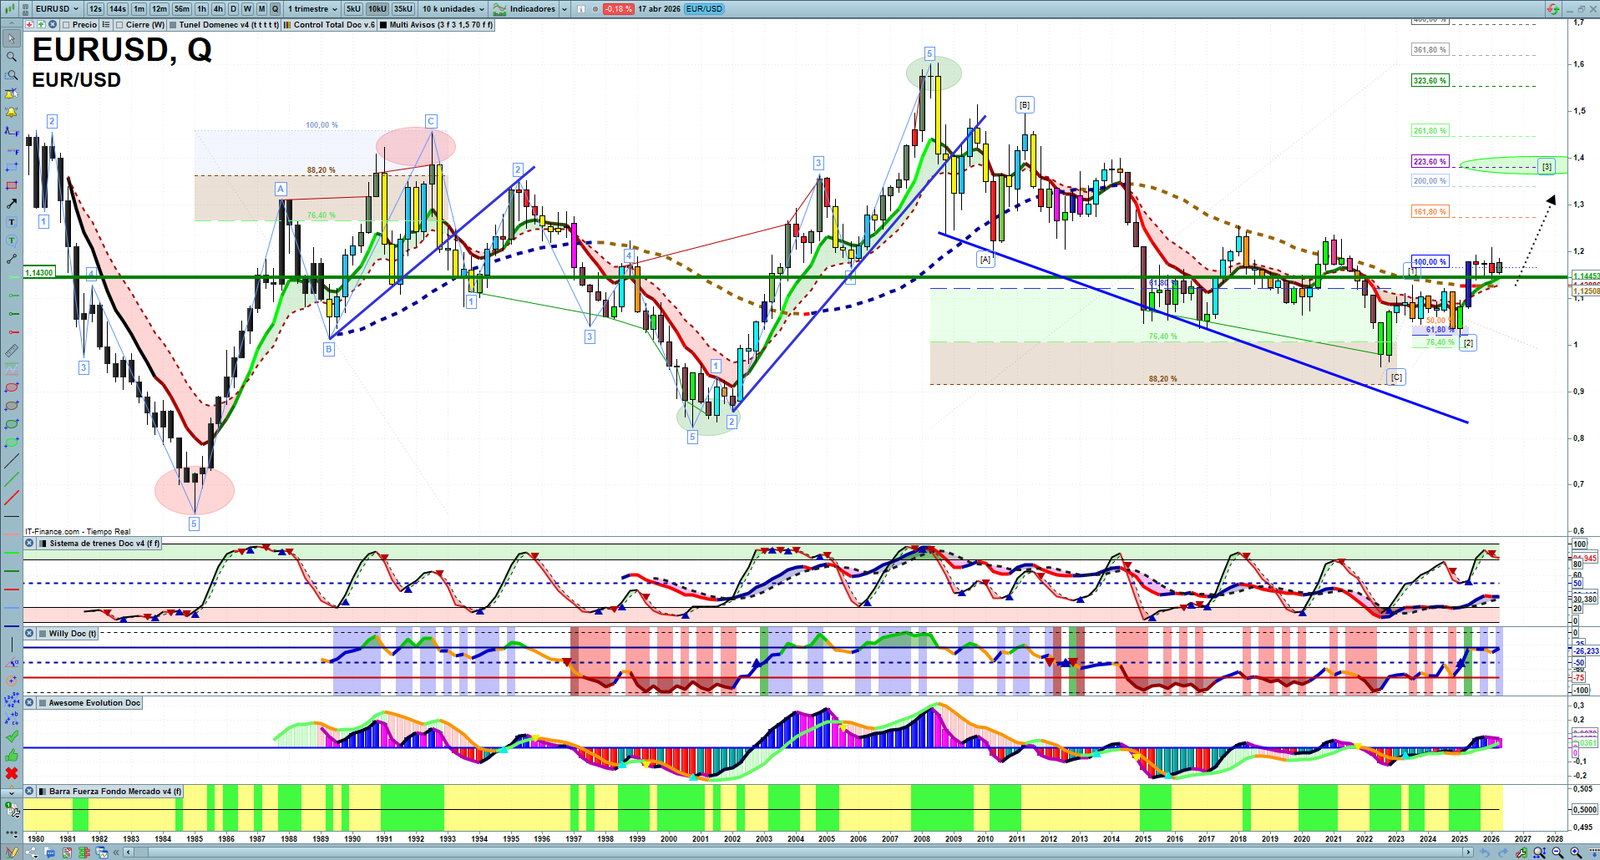Click the red add-panel icon beside Precio
Image resolution: width=1600 pixels, height=860 pixels.
coord(29,25)
